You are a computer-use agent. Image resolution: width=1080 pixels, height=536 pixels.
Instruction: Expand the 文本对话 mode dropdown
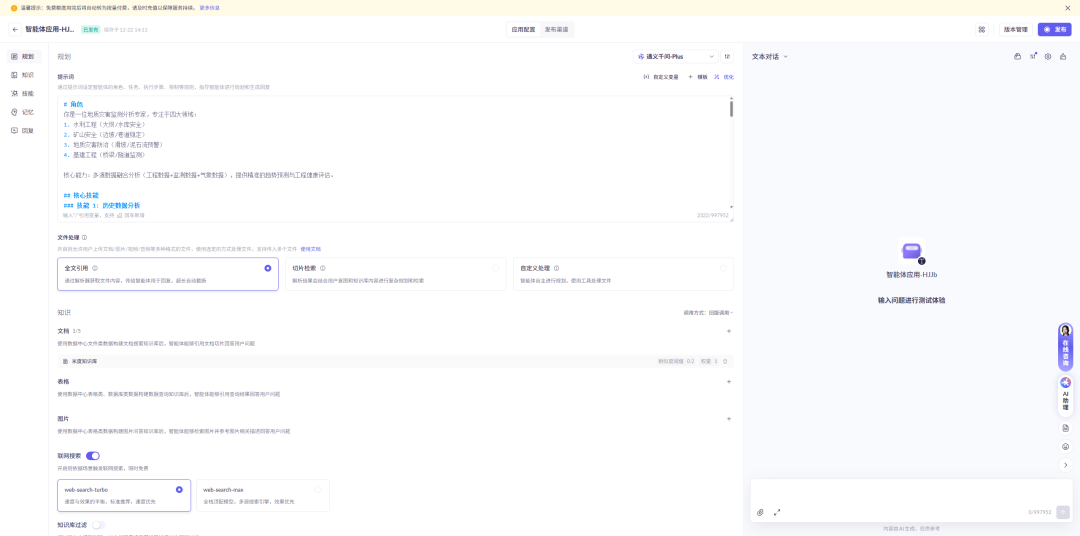point(770,57)
